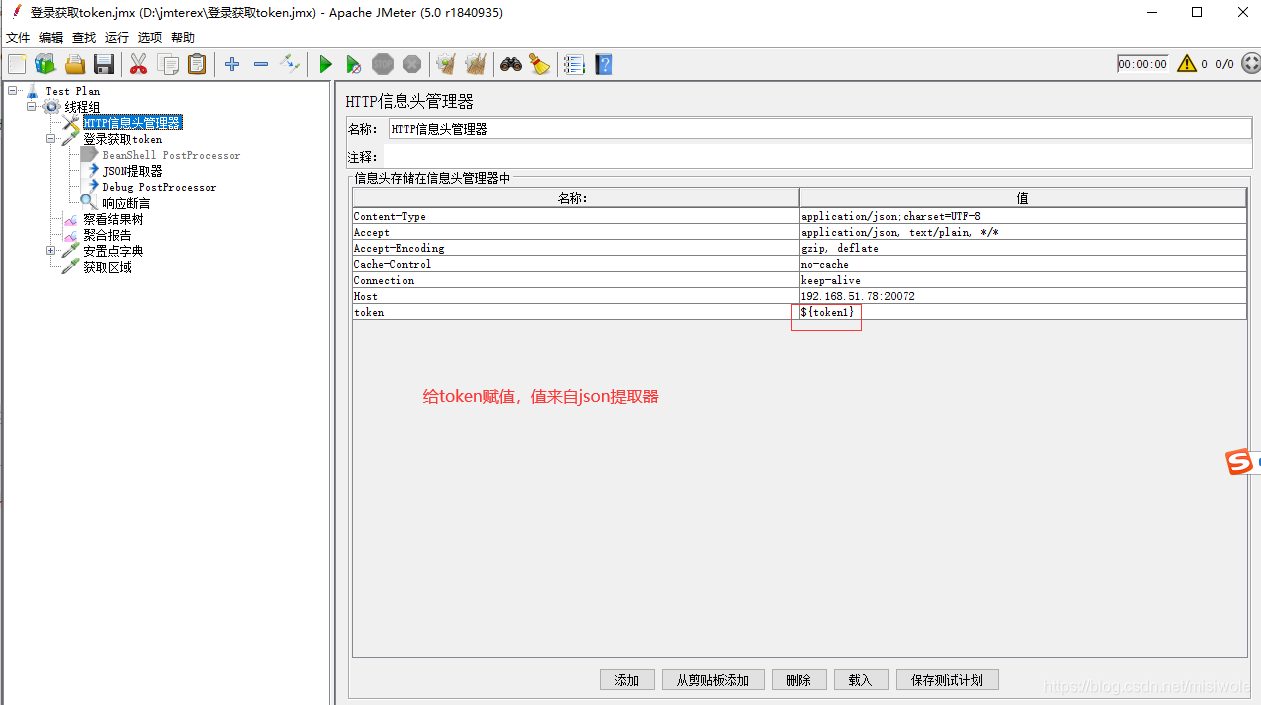Click the 名称 name input field
This screenshot has width=1261, height=705.
point(820,129)
